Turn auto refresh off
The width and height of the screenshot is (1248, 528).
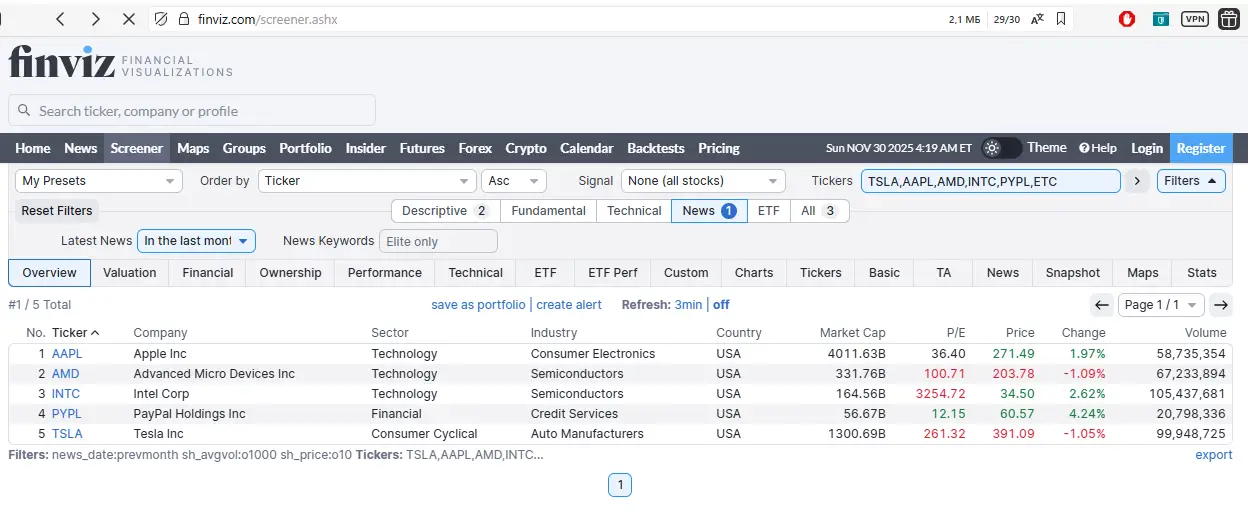[721, 305]
